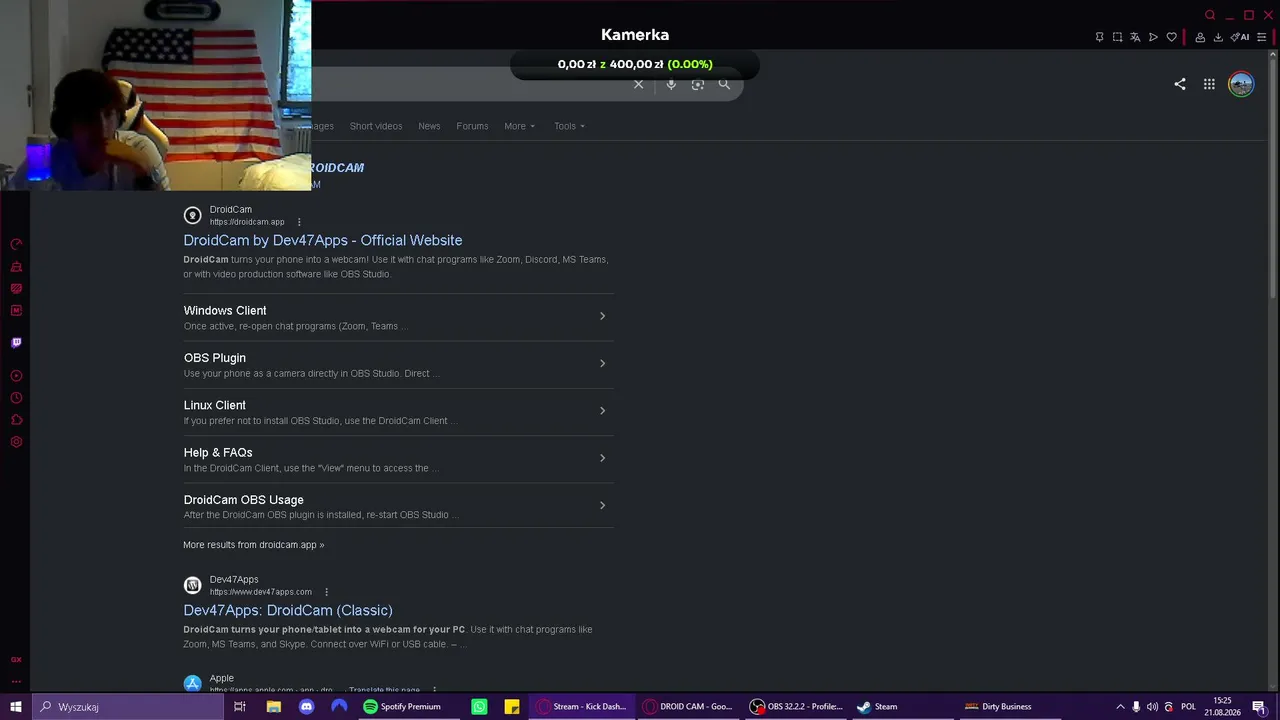This screenshot has width=1280, height=720.
Task: Open Discord from the taskbar
Action: pyautogui.click(x=307, y=707)
